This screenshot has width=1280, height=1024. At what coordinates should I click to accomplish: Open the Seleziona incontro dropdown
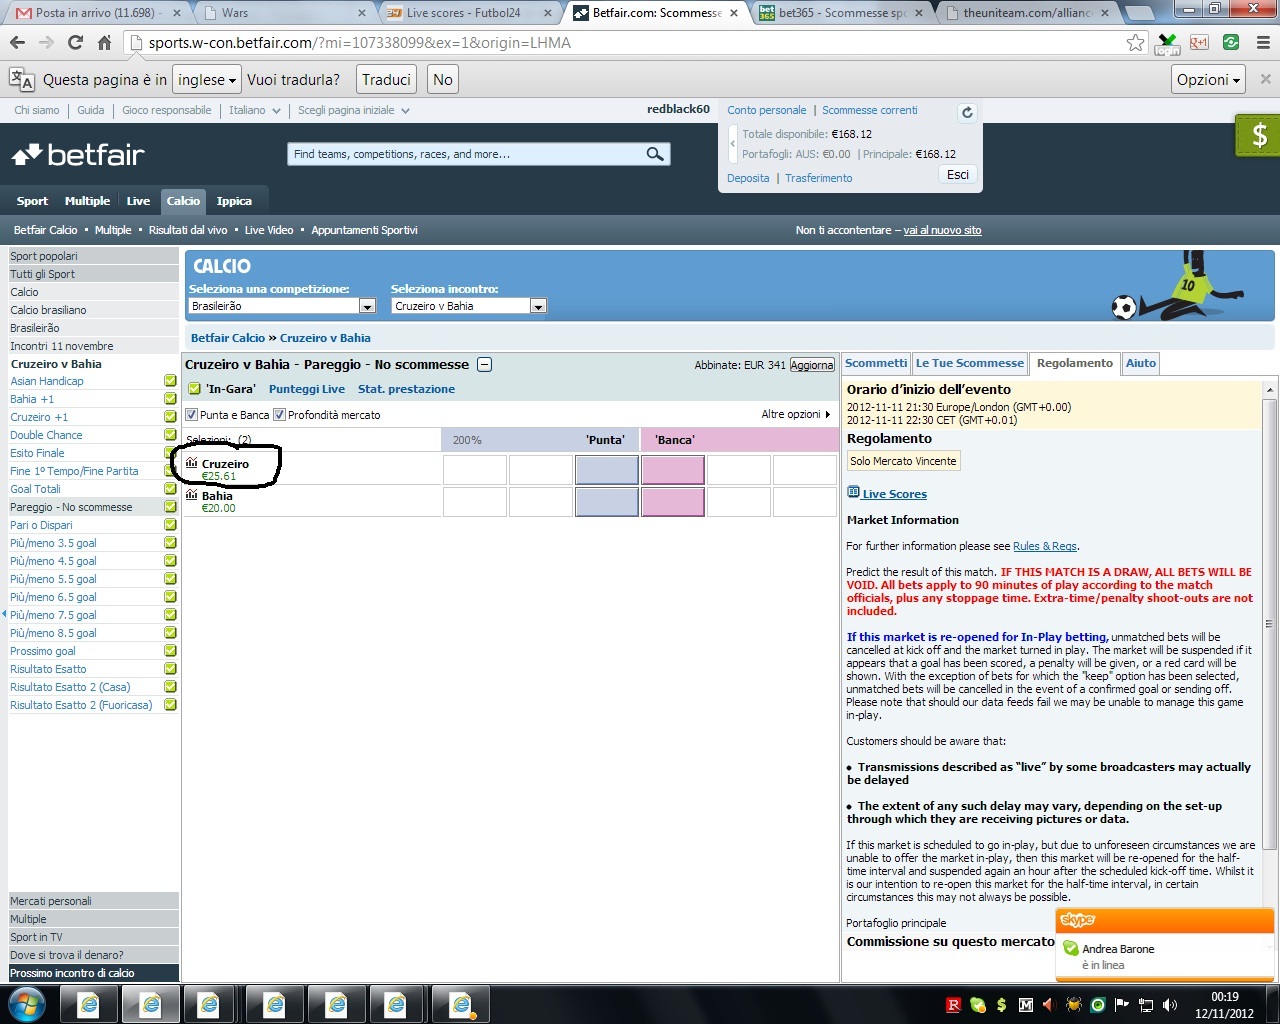469,306
